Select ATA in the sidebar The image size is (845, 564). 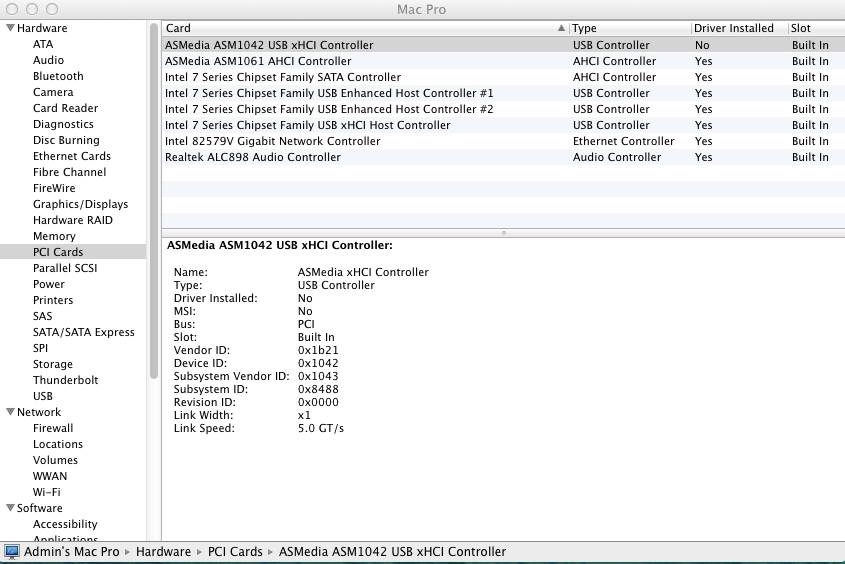(x=43, y=44)
